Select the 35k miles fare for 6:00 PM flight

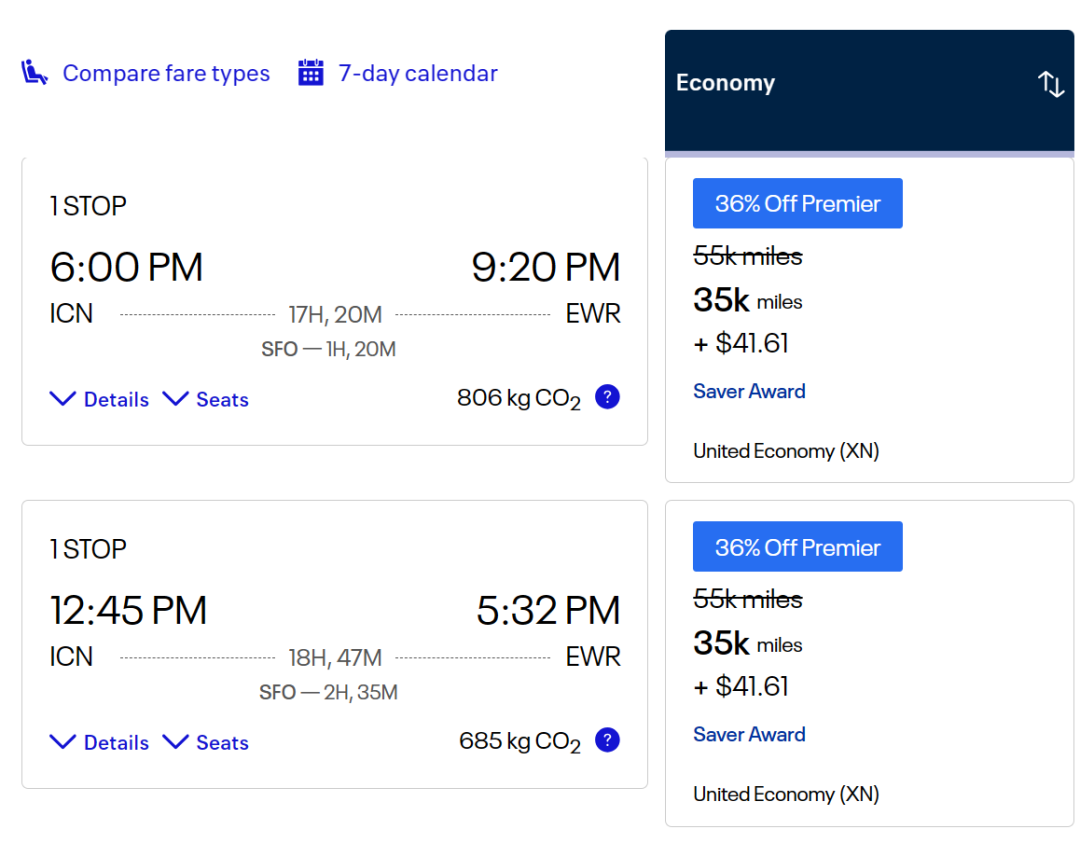click(869, 320)
